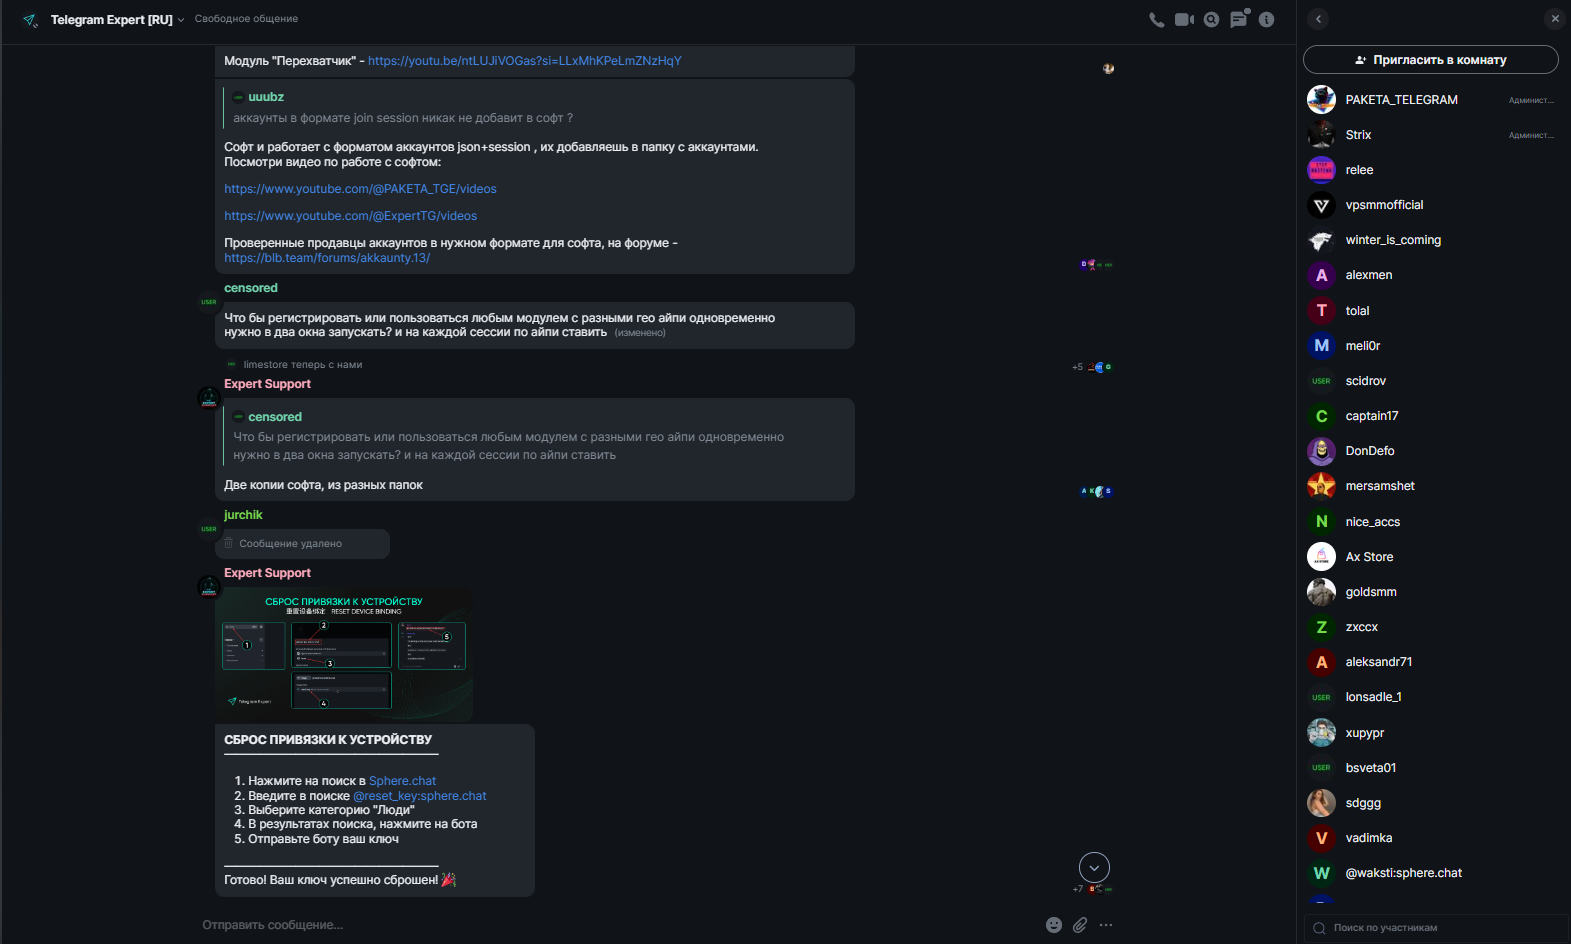Open the room search magnifier icon
Viewport: 1571px width, 944px height.
(x=1211, y=20)
